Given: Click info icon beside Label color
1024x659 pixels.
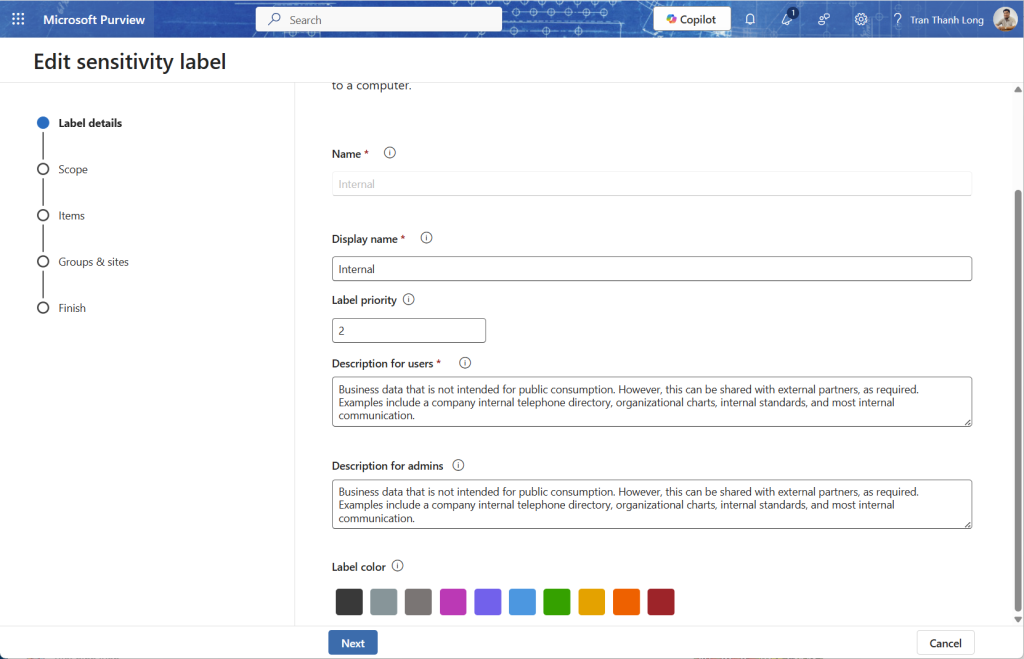Looking at the screenshot, I should pyautogui.click(x=397, y=566).
